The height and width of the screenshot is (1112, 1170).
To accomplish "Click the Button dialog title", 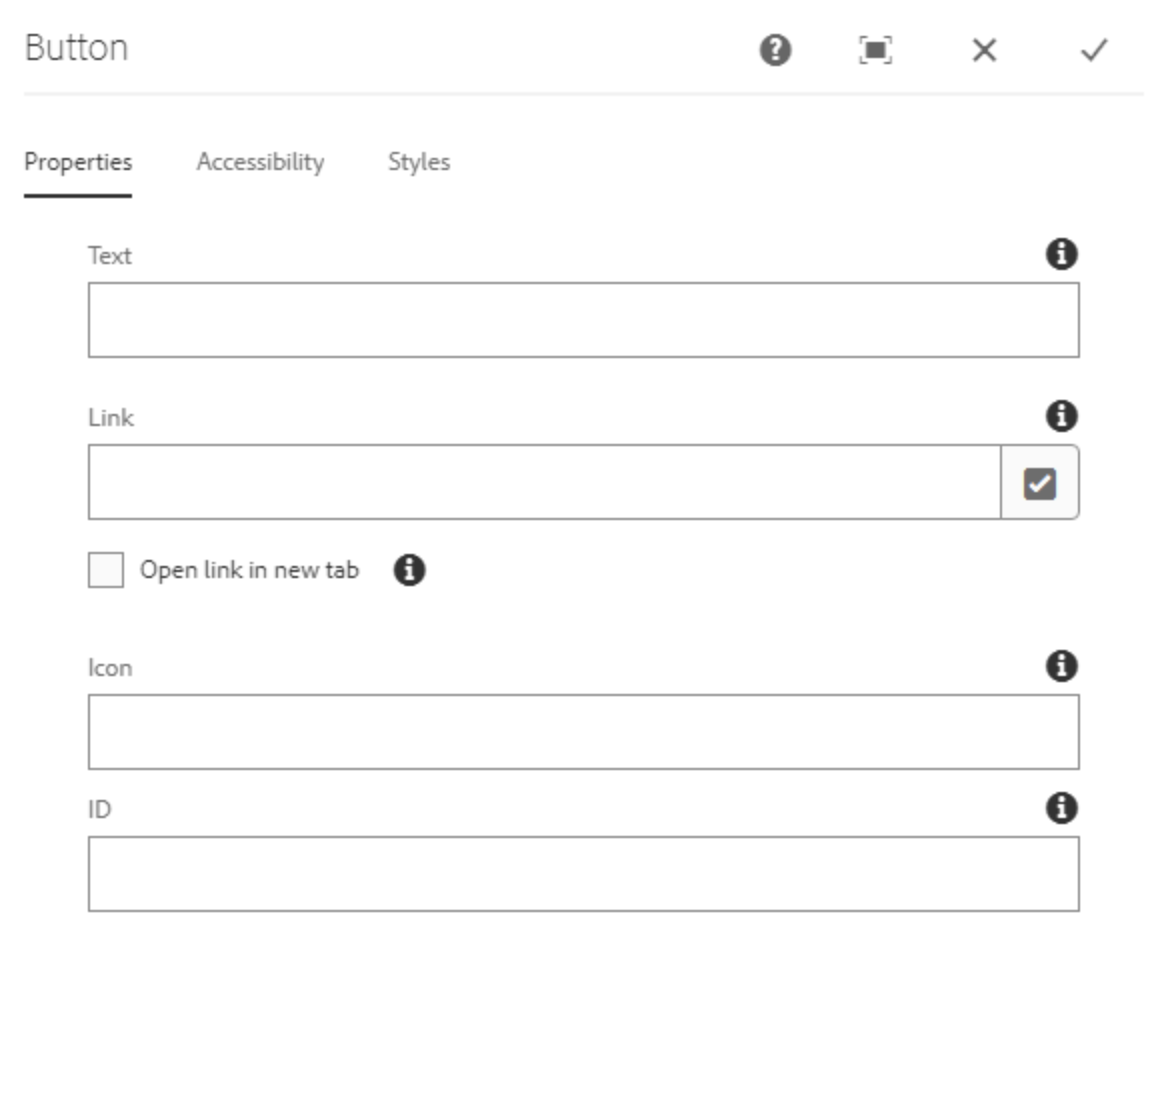I will pos(76,48).
